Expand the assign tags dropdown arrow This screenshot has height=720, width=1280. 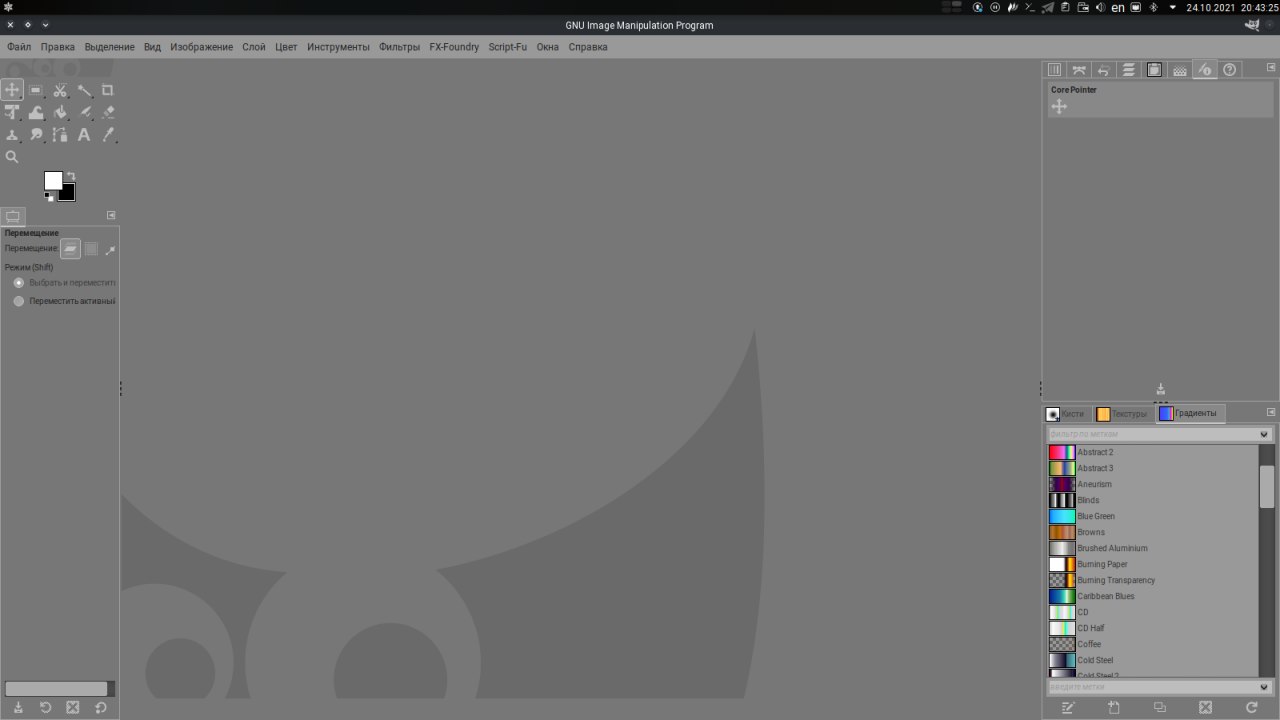pos(1264,687)
